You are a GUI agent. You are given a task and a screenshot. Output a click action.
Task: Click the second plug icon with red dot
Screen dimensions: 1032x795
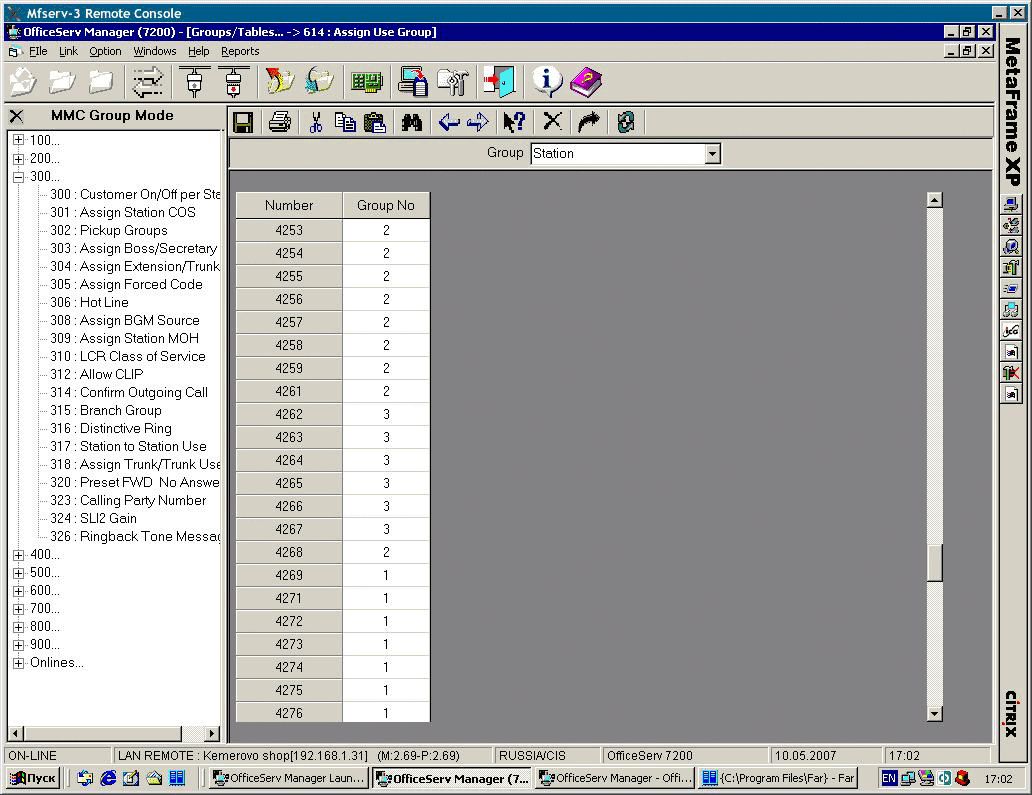point(233,82)
